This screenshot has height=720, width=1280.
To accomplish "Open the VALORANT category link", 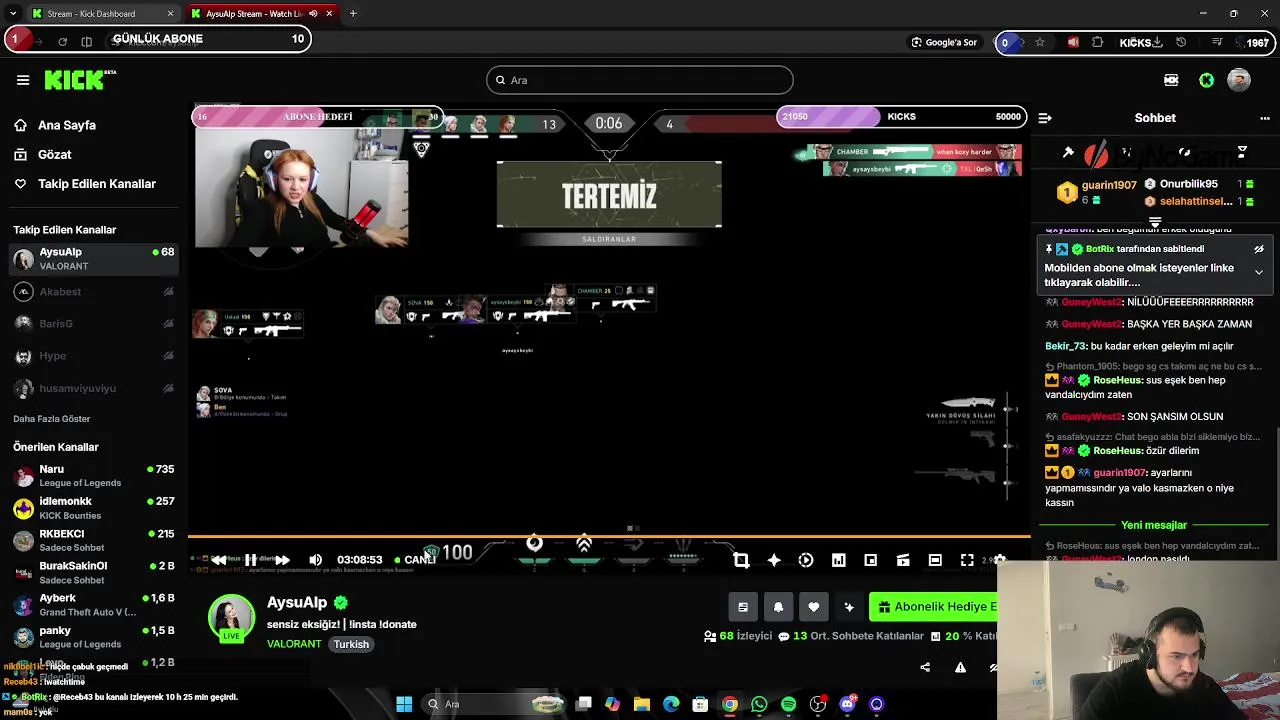I will (294, 644).
